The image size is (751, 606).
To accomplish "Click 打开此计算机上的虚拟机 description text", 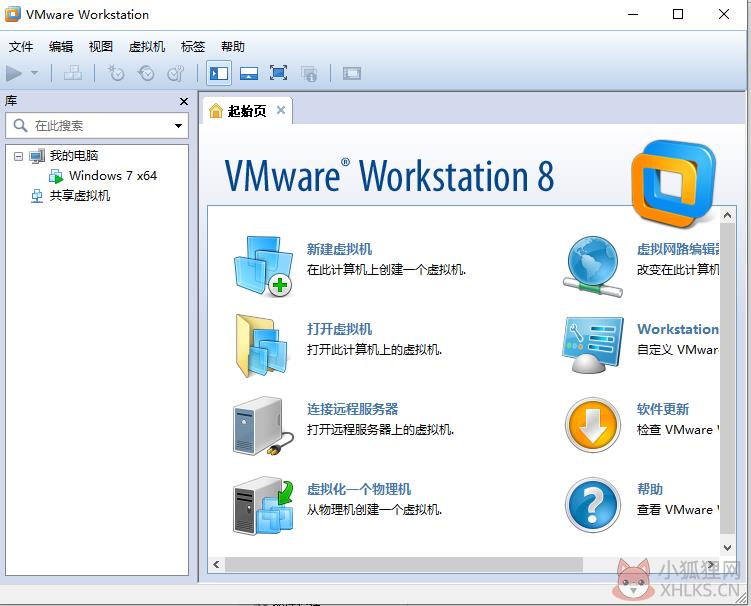I will pyautogui.click(x=374, y=350).
